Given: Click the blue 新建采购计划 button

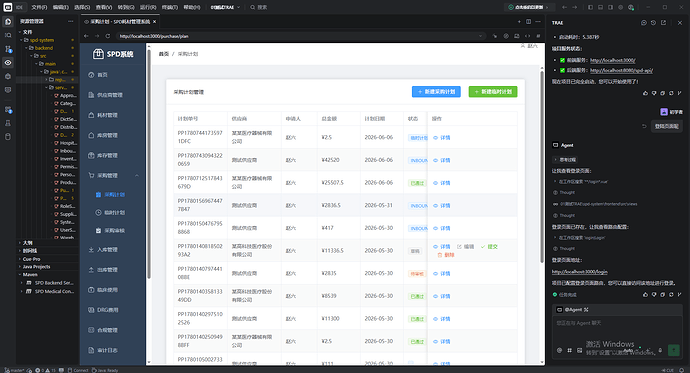Looking at the screenshot, I should click(x=436, y=91).
